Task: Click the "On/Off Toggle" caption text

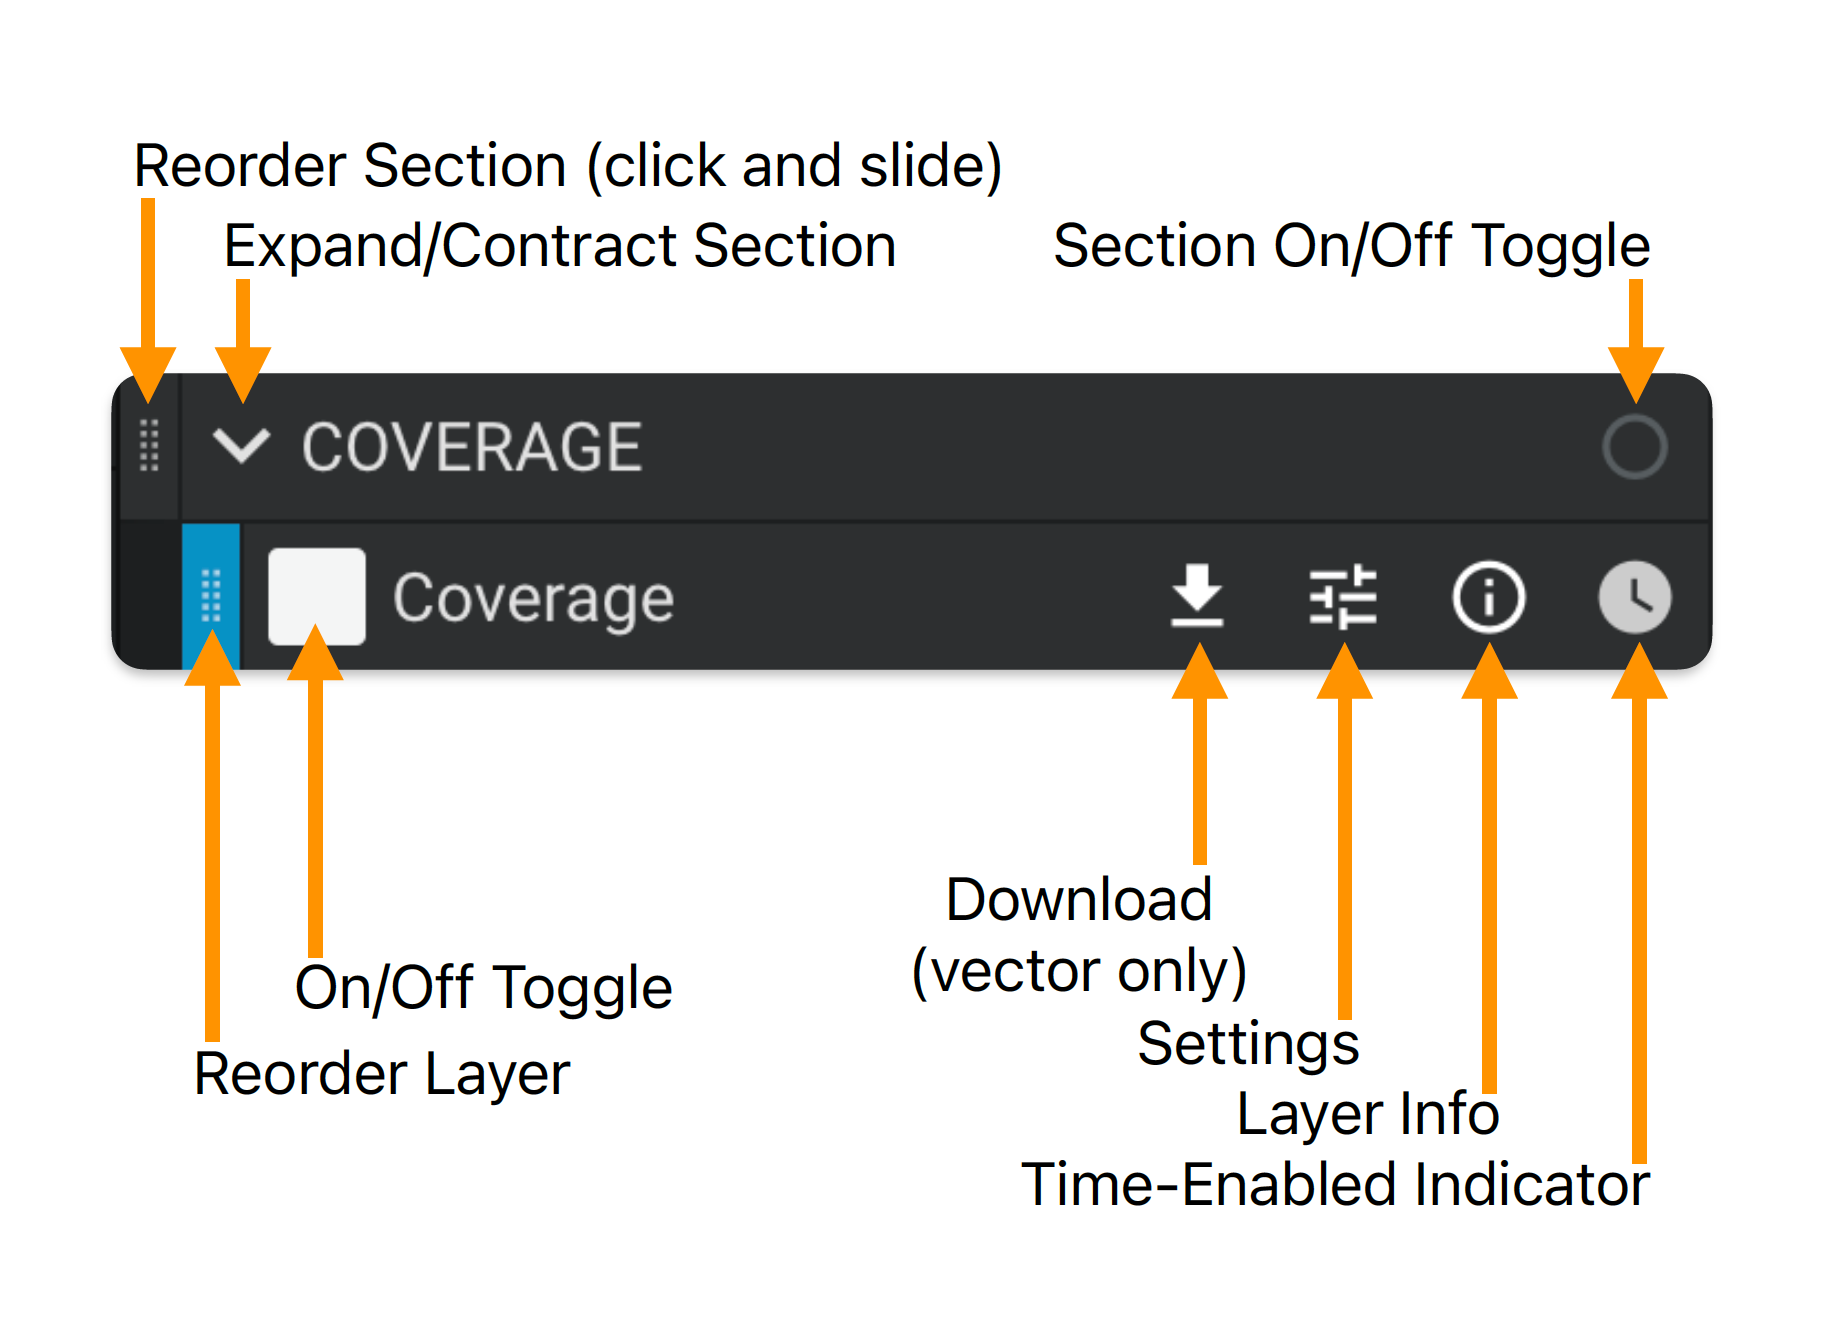Action: click(483, 988)
